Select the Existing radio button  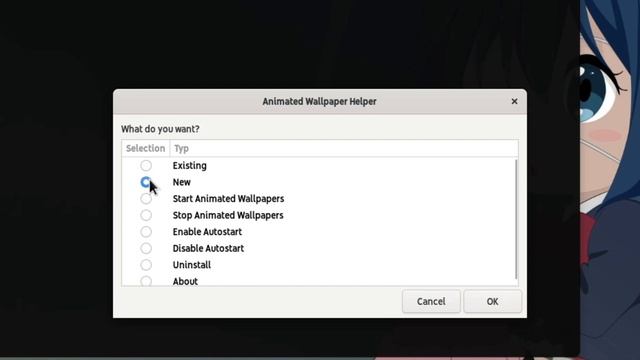pos(146,165)
